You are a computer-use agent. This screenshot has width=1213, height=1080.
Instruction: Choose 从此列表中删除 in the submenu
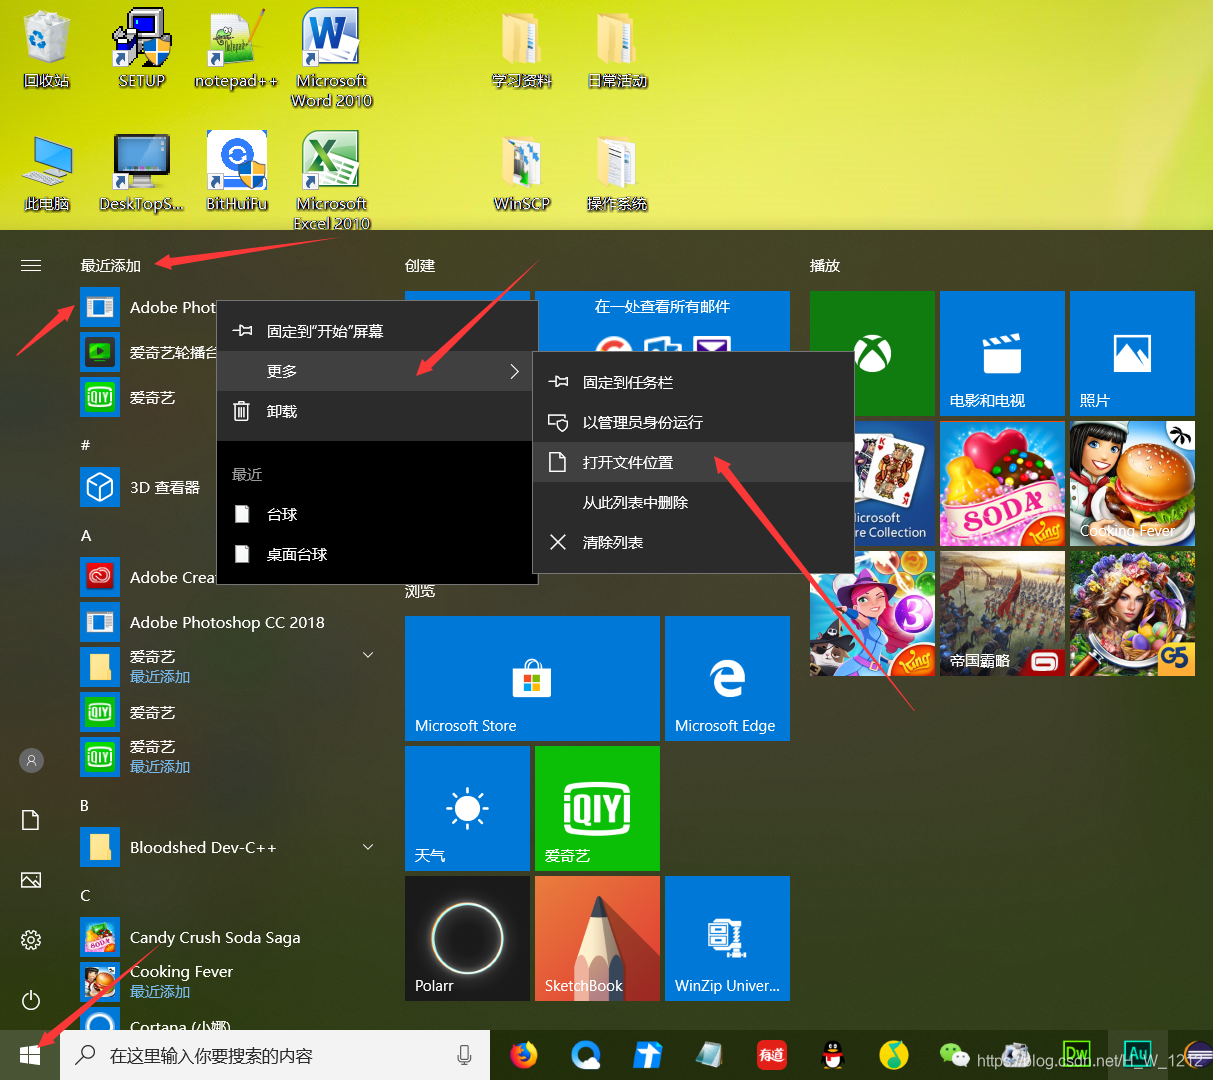[x=693, y=502]
